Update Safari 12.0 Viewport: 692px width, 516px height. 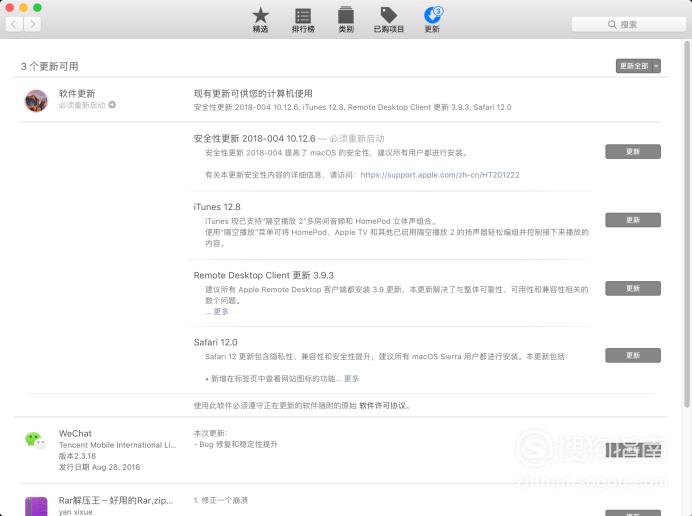click(x=633, y=355)
